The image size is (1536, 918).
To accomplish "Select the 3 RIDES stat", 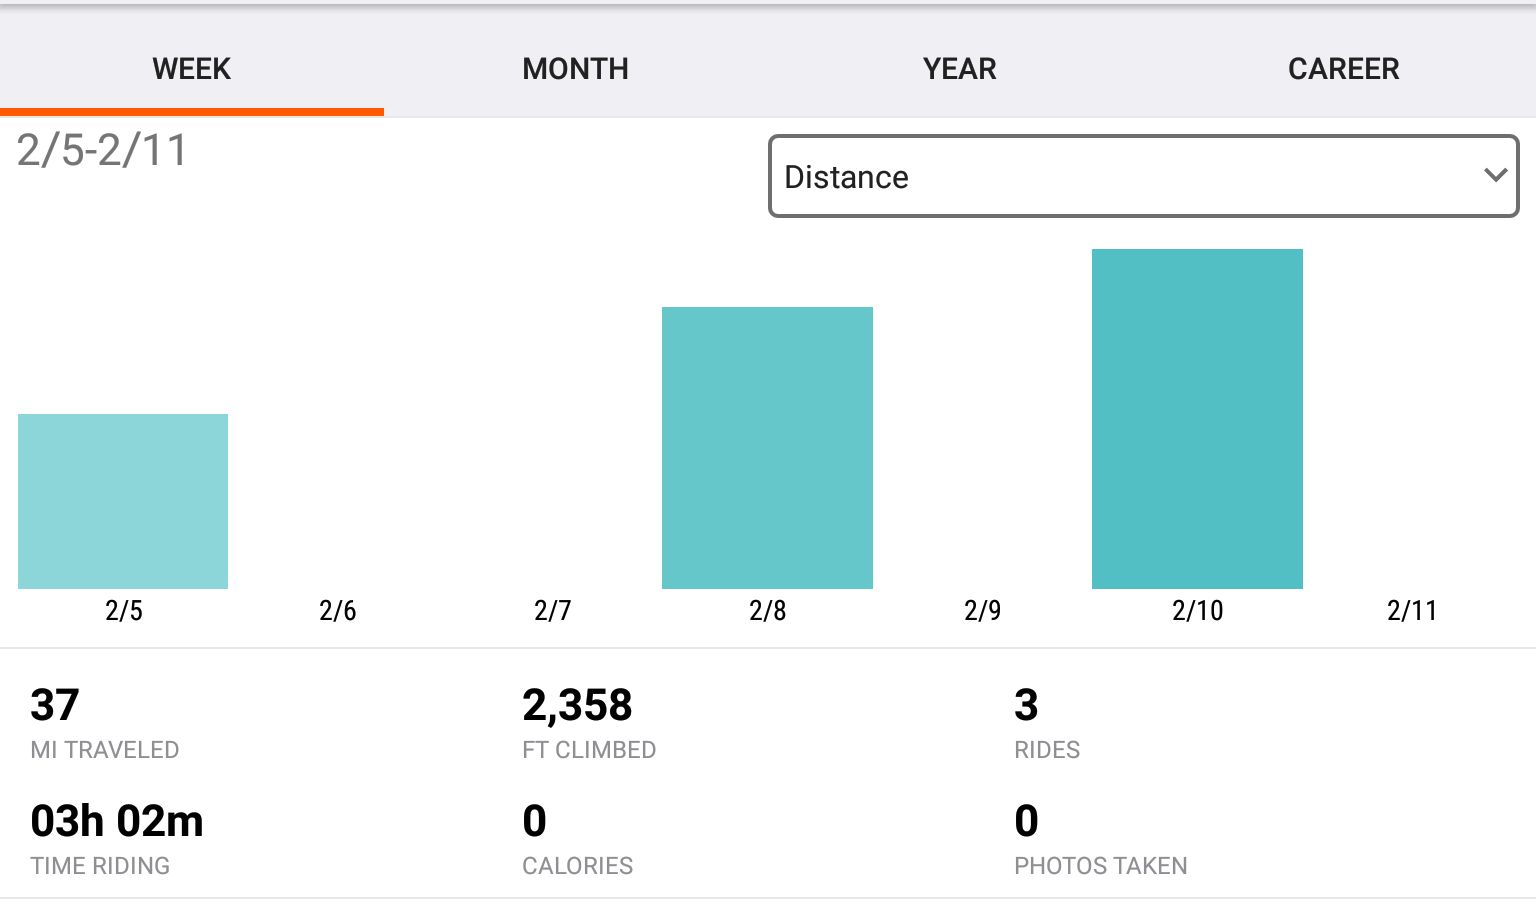I will click(1026, 706).
